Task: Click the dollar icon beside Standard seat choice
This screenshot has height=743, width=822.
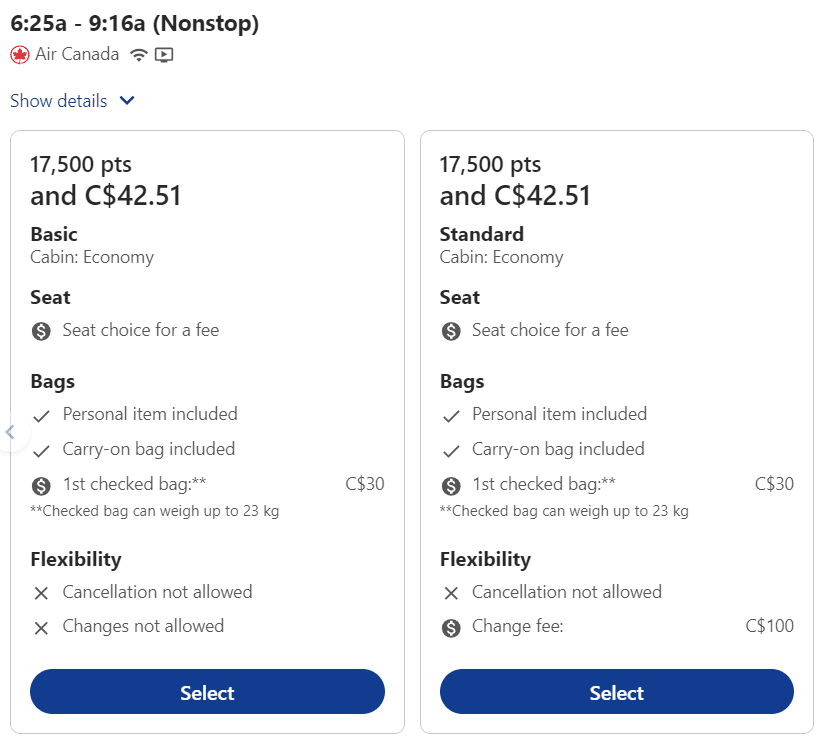Action: [x=451, y=331]
